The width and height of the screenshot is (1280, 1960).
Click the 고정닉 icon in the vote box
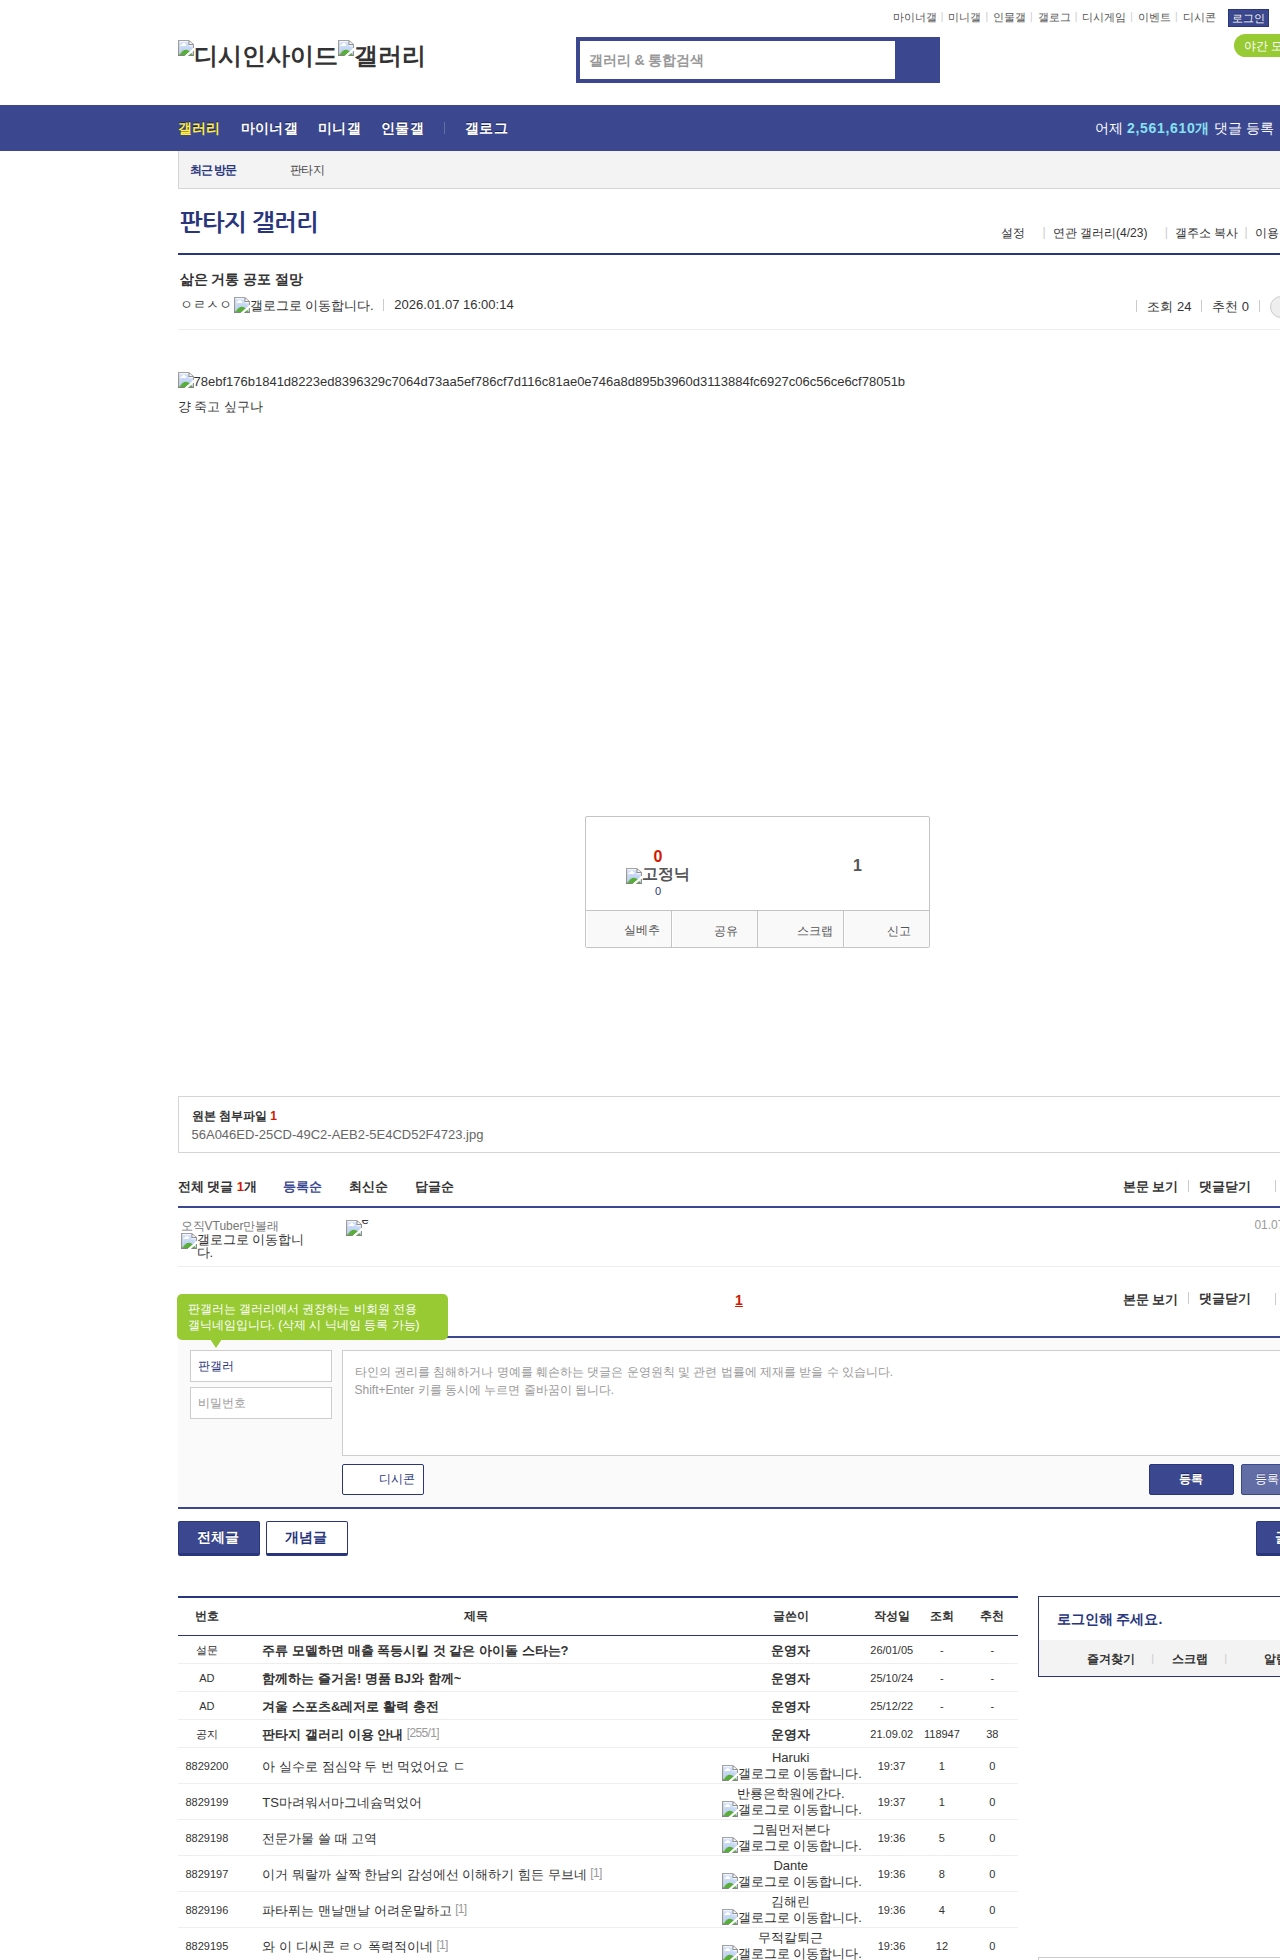click(x=657, y=875)
